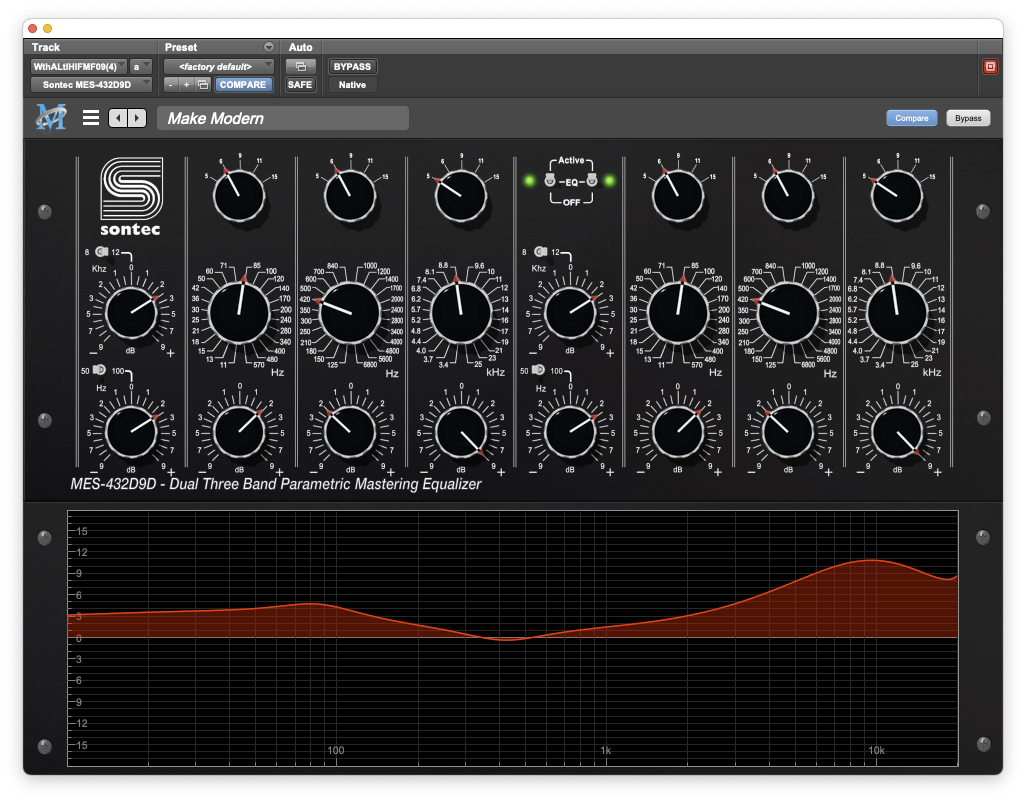Toggle the left channel EQ Active switch
The height and width of the screenshot is (802, 1026).
pyautogui.click(x=550, y=181)
